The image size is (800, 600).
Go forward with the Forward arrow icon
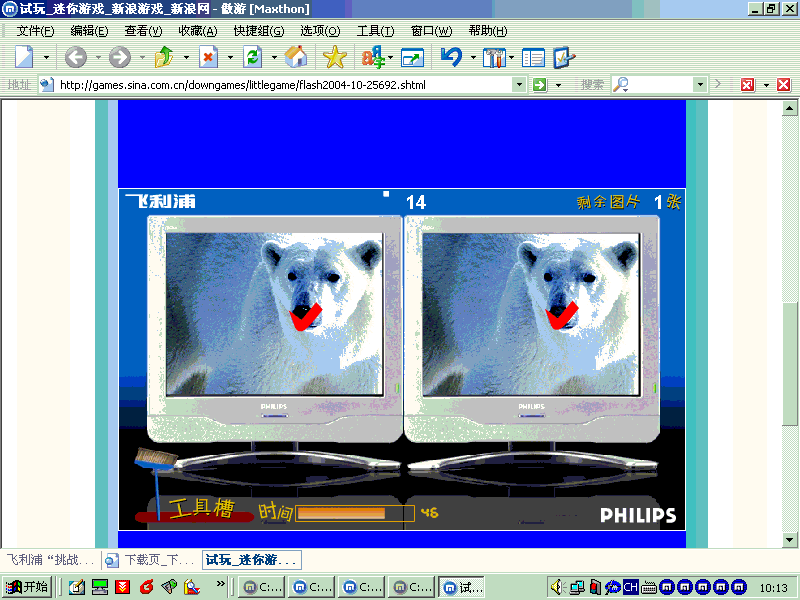pos(120,57)
